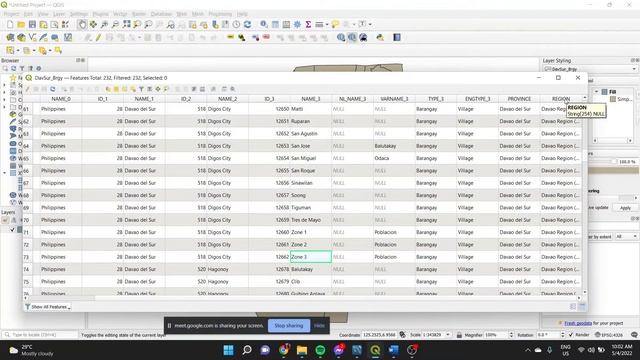640x360 pixels.
Task: Open the Layer menu
Action: pos(59,14)
